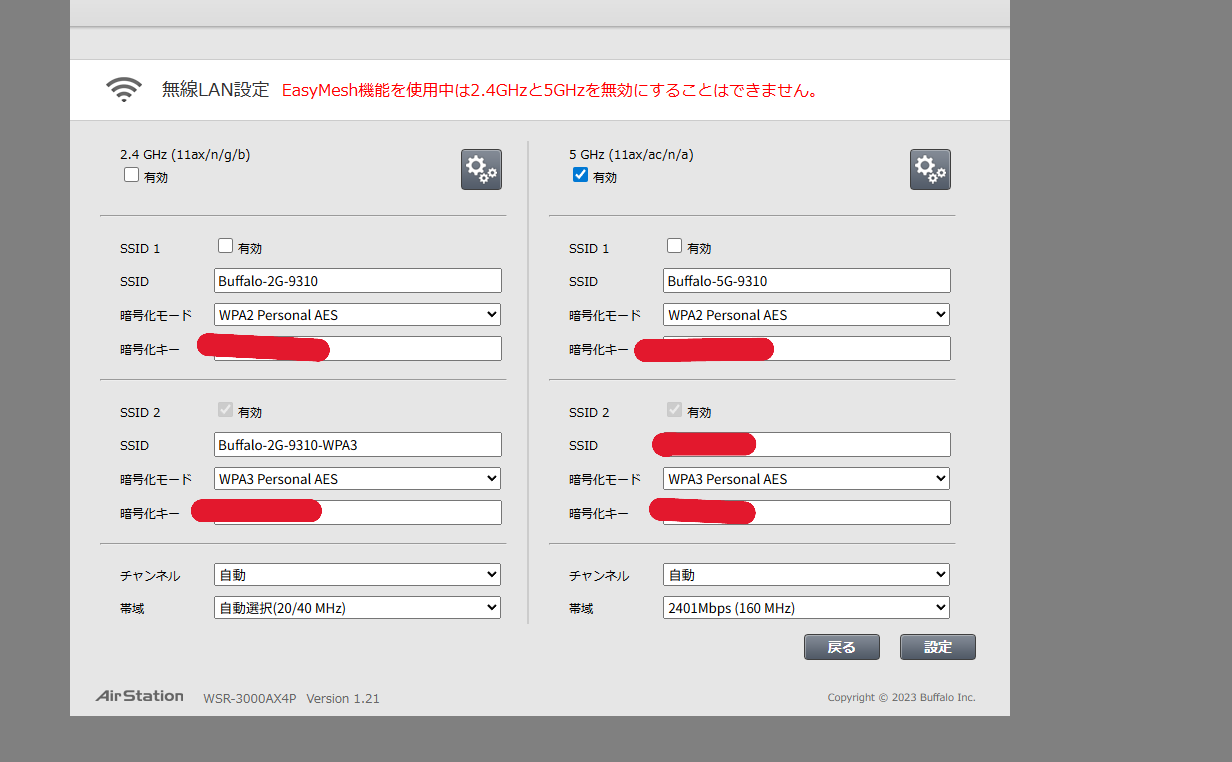
Task: Open 2.4 GHz SSID 1 encryption mode dropdown
Action: [x=357, y=315]
